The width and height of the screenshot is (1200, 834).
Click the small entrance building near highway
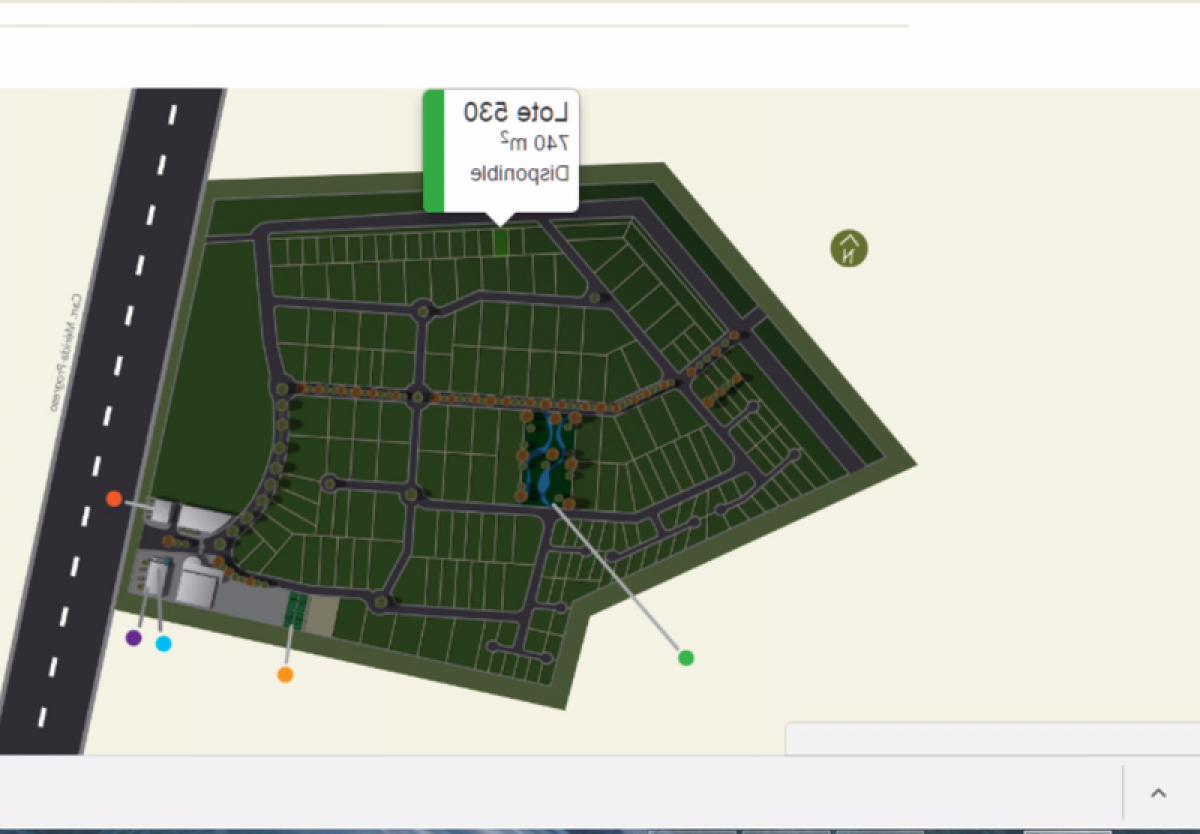click(x=162, y=513)
